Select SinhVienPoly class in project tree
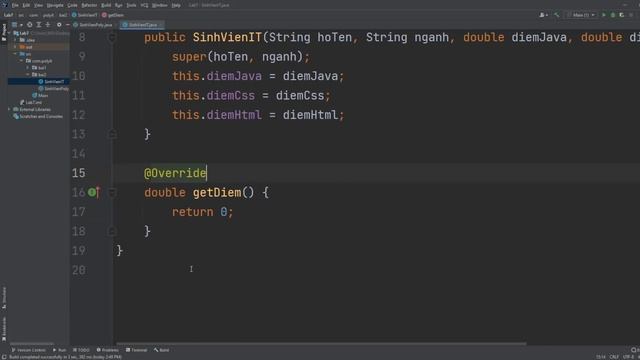This screenshot has height=360, width=640. point(53,89)
